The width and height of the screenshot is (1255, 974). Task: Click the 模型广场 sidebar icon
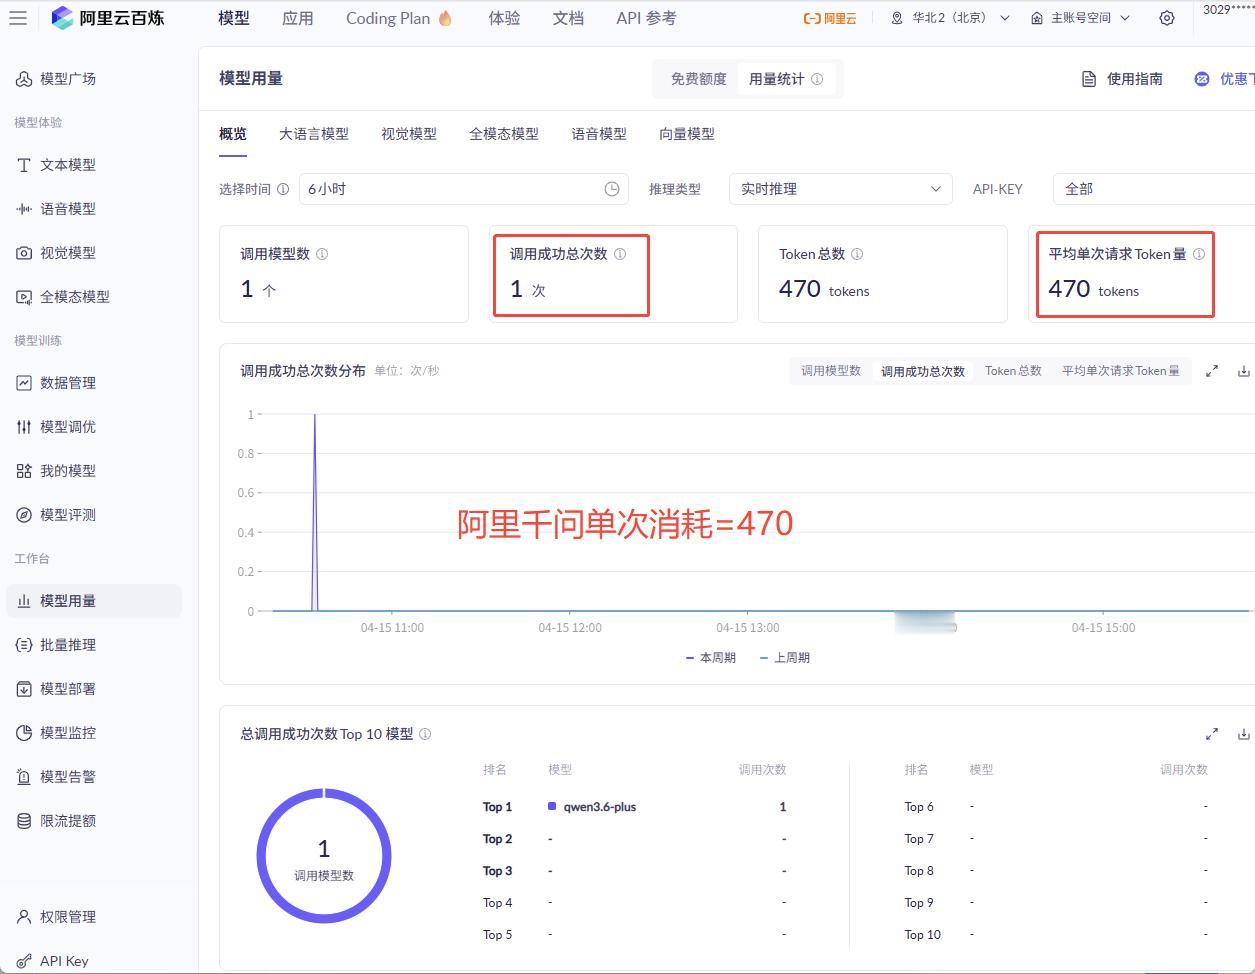24,79
